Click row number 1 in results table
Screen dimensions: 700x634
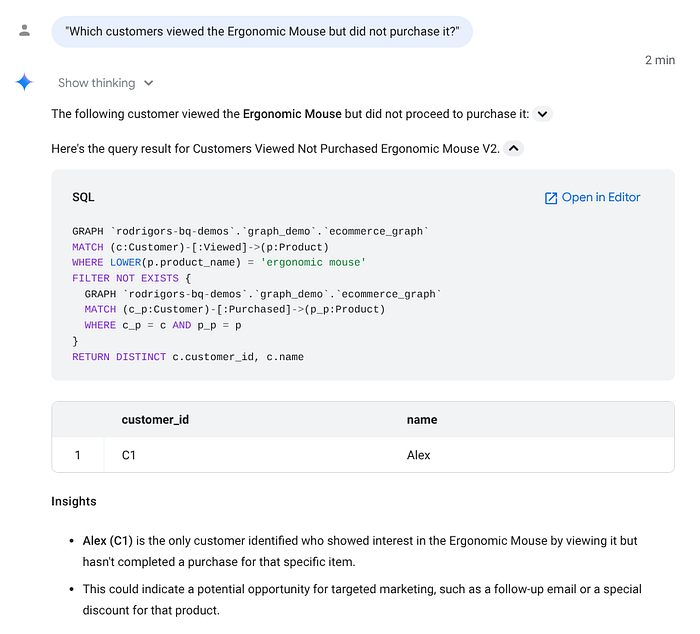click(78, 455)
